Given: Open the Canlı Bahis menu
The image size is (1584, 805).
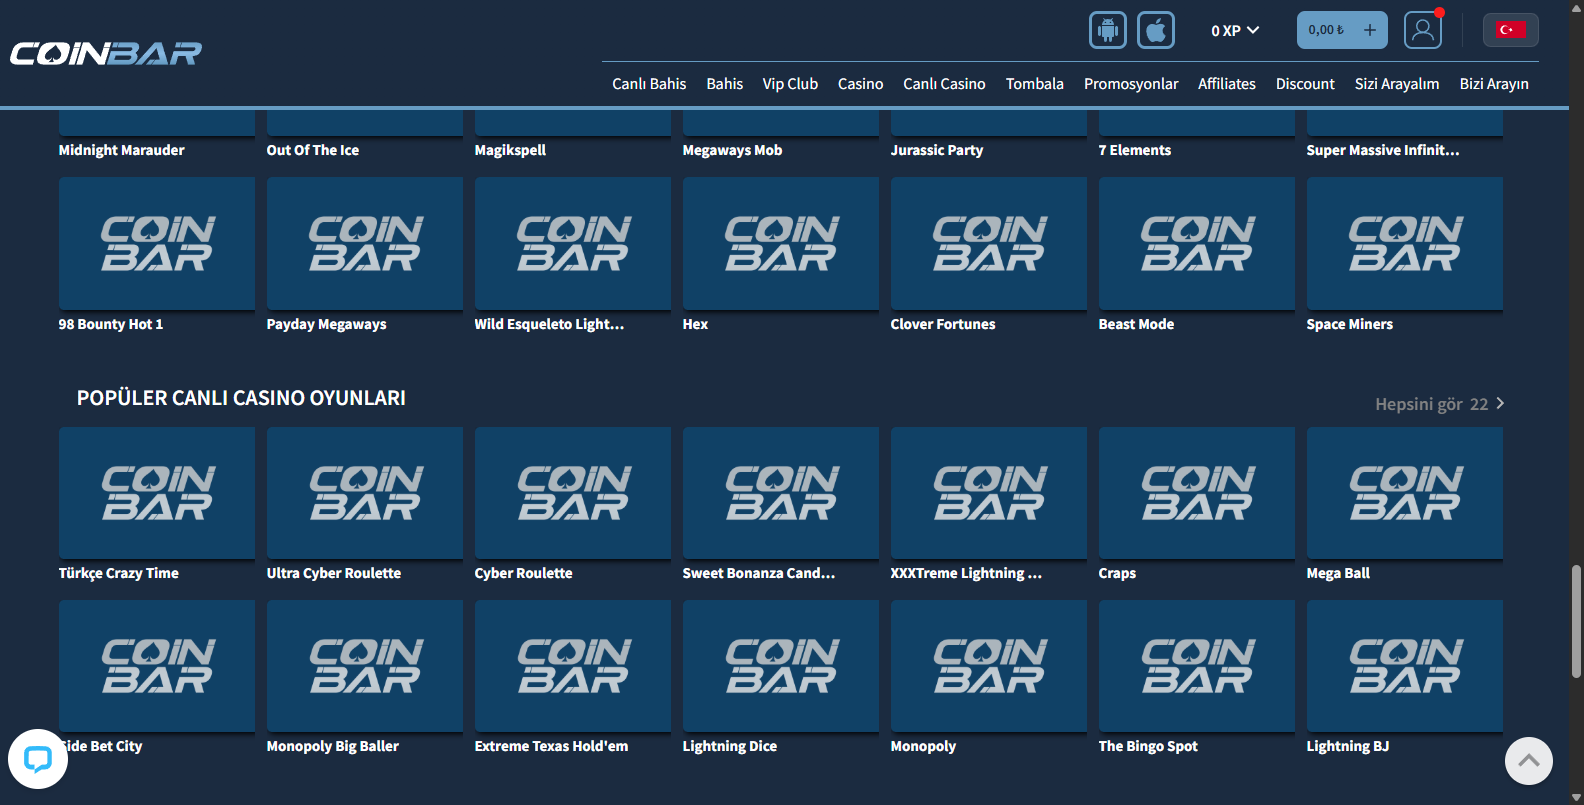Looking at the screenshot, I should [649, 84].
